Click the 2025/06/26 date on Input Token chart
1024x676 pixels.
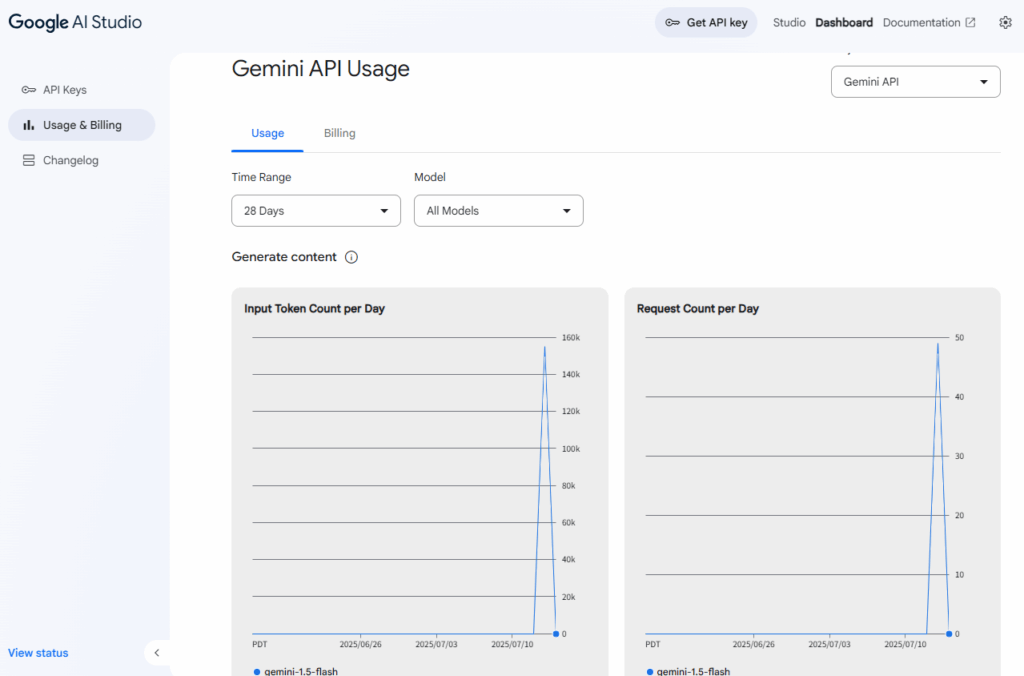[x=360, y=645]
